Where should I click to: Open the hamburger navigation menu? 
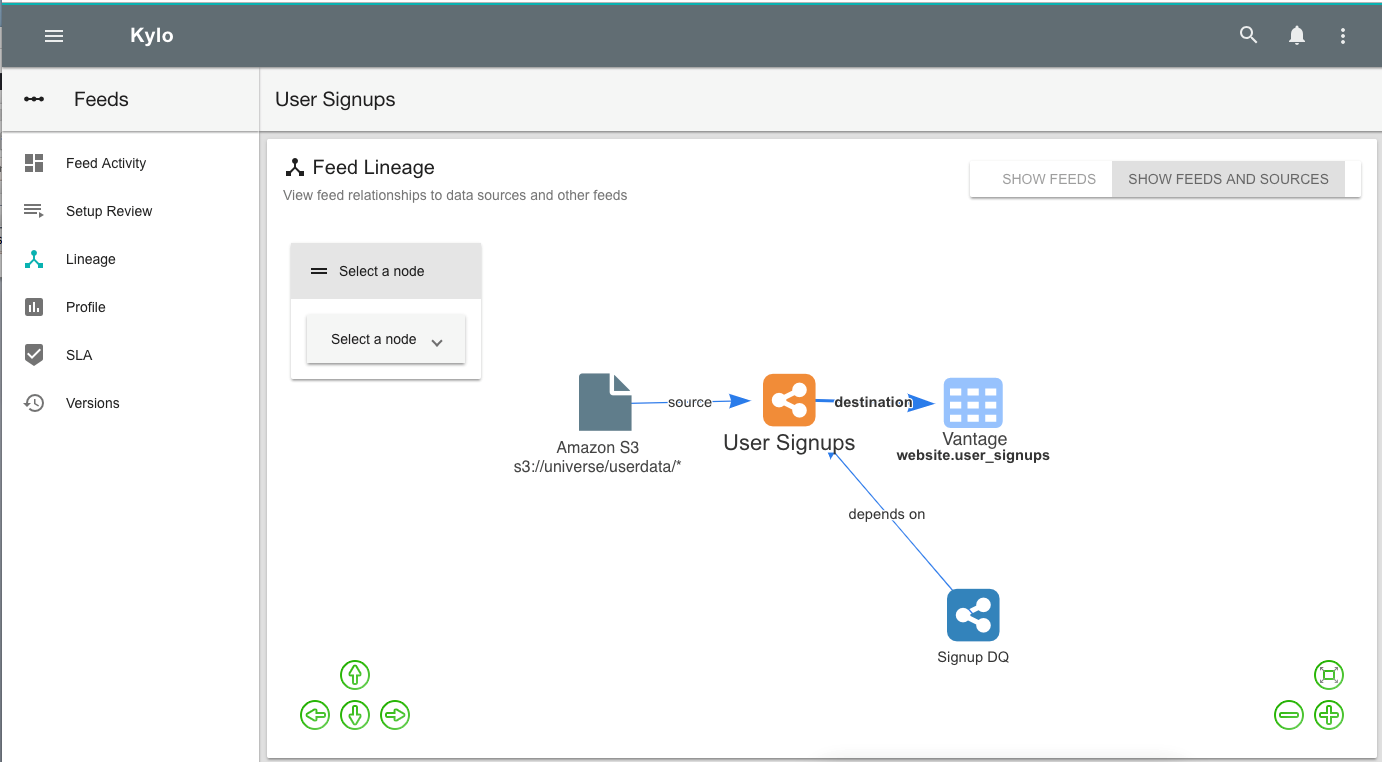[x=54, y=36]
